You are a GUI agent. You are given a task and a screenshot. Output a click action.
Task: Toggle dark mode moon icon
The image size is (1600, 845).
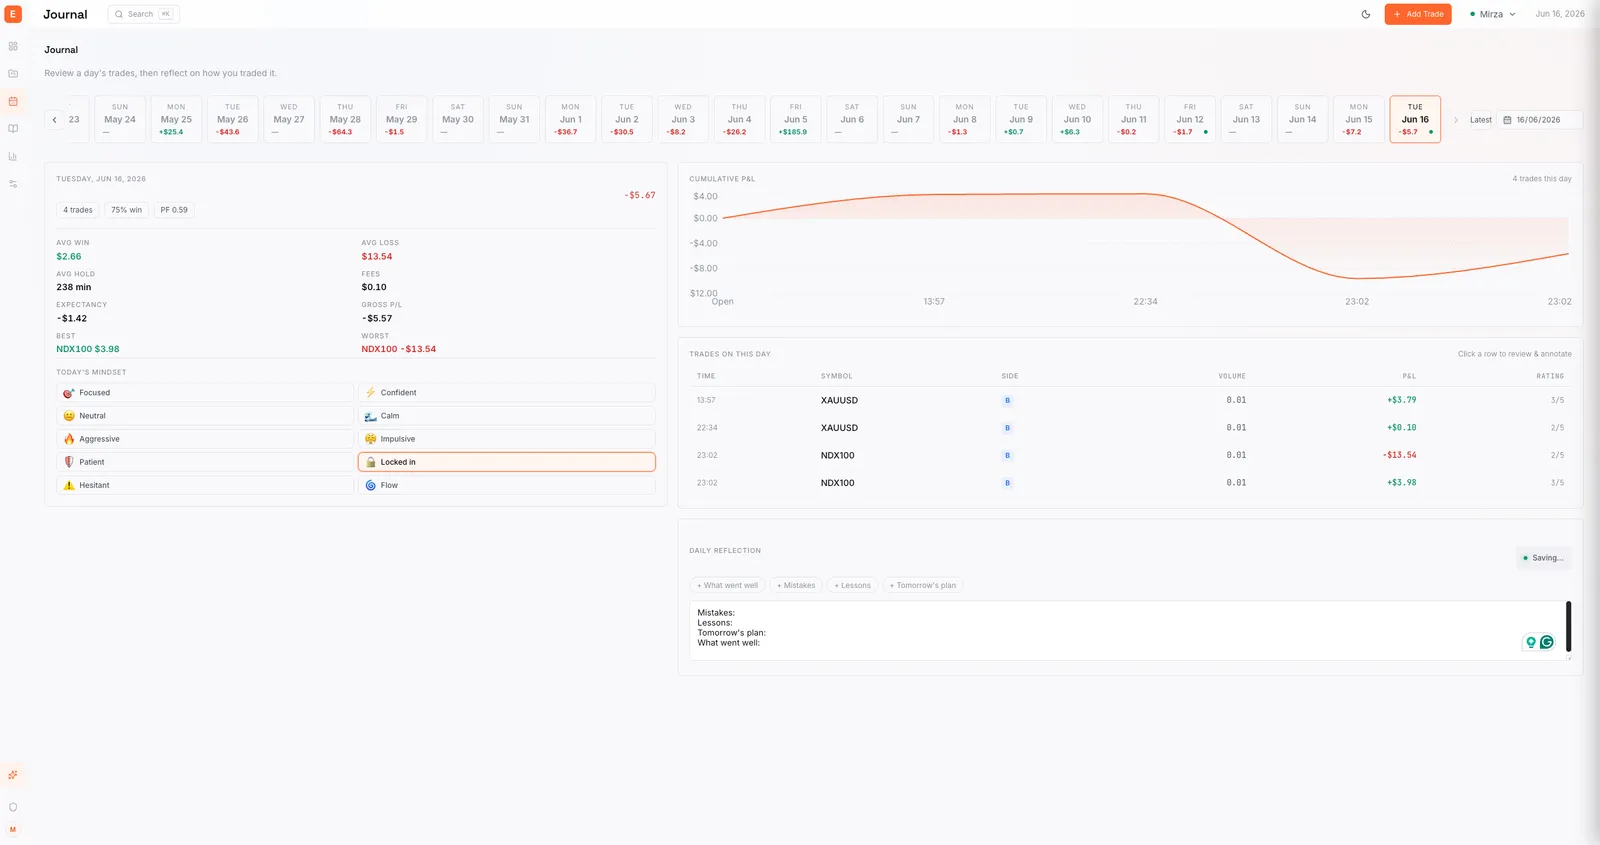click(1366, 14)
